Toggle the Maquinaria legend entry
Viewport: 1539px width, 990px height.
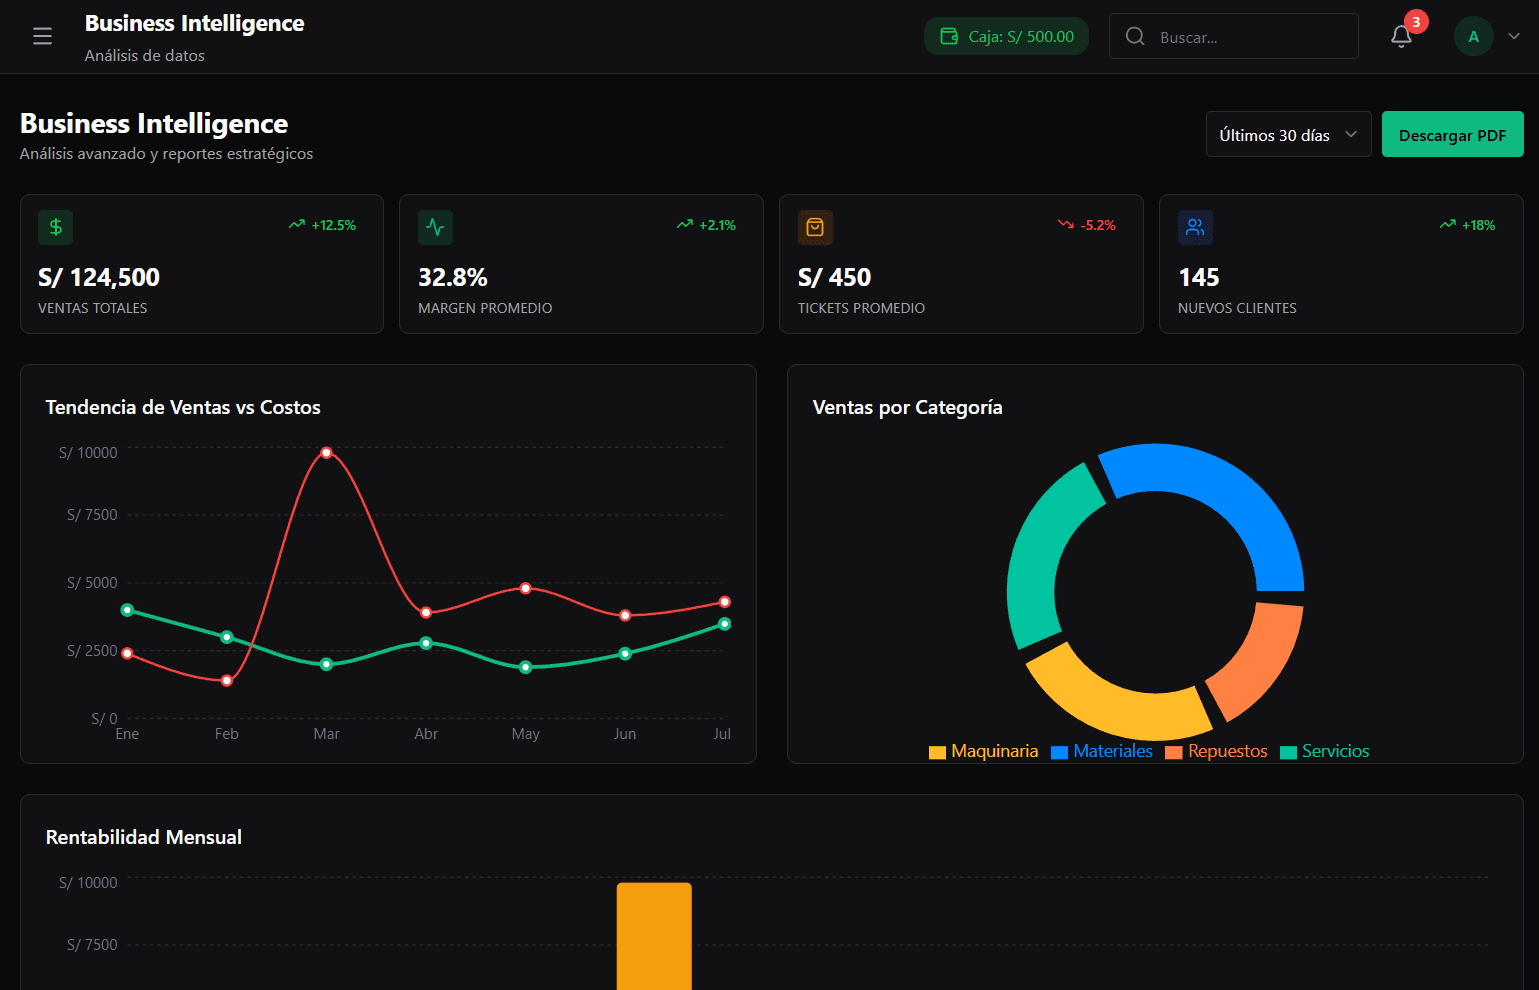(x=984, y=752)
